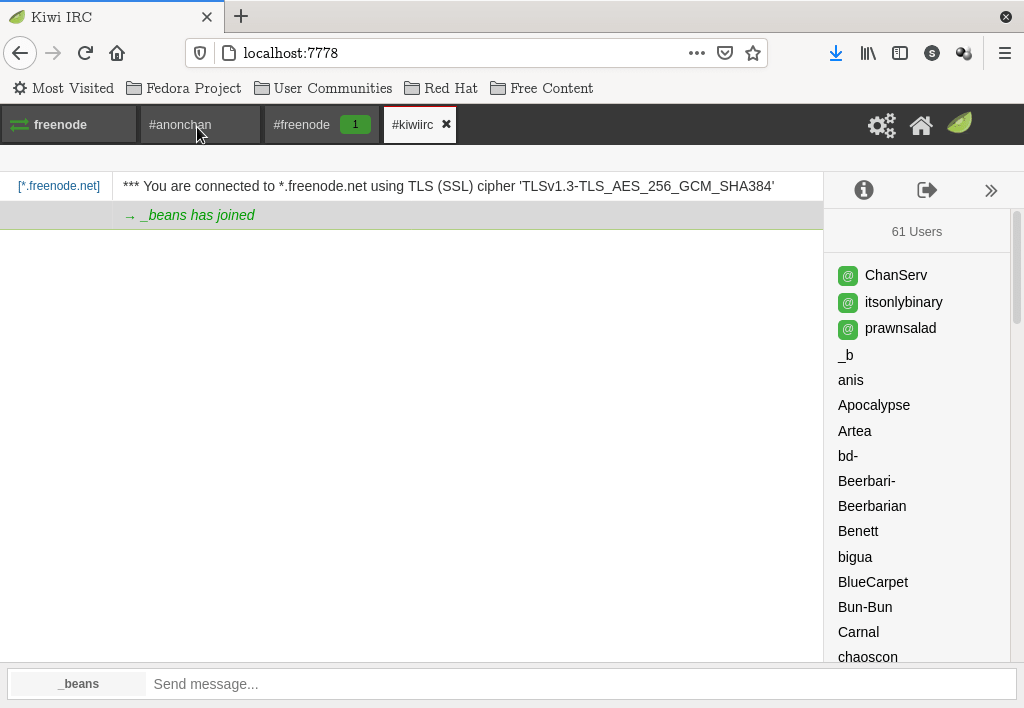Switch to the #anonchan tab
This screenshot has height=708, width=1024.
coord(180,124)
